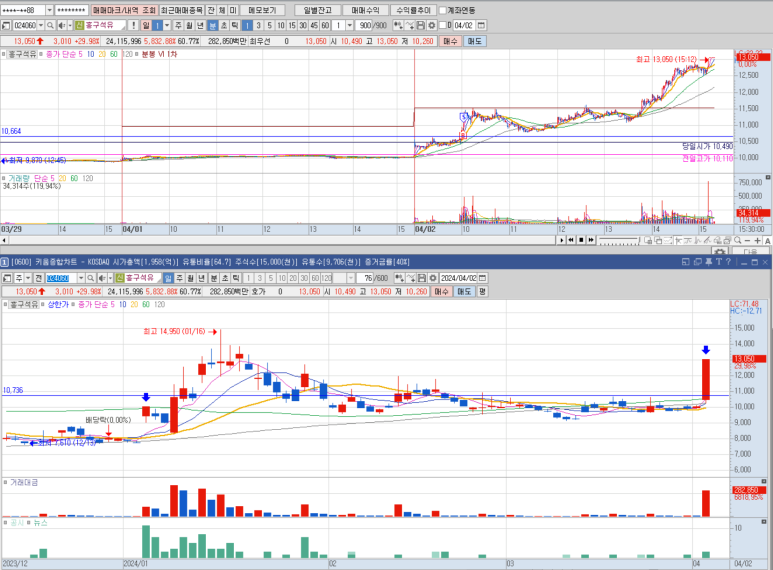
Task: Open the upper chart settings gear icon
Action: 432,25
